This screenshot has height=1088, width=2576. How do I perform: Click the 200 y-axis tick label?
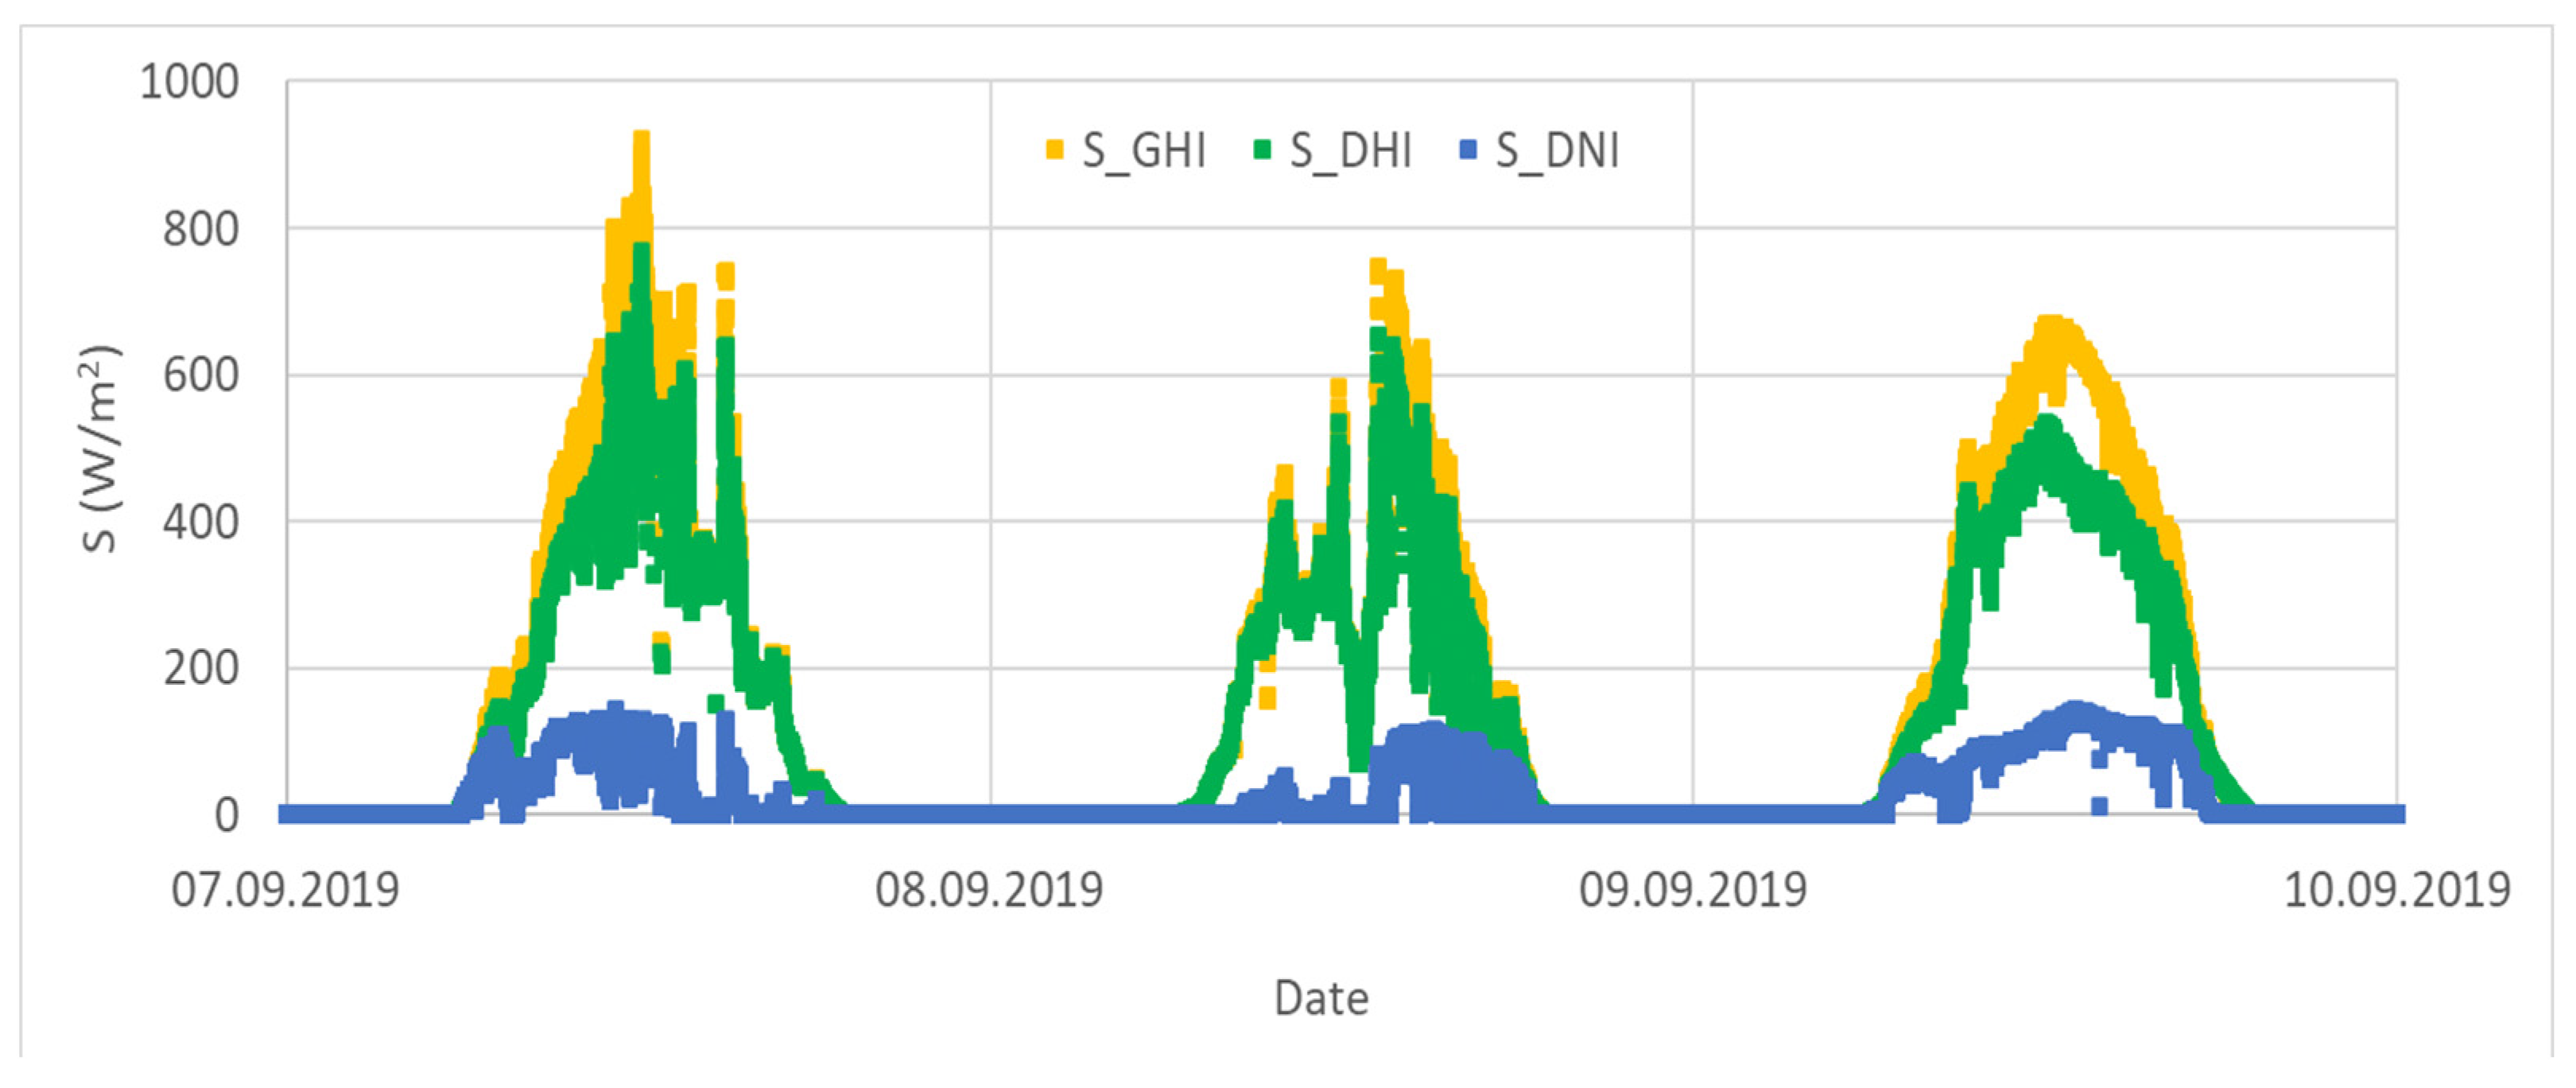click(x=200, y=668)
